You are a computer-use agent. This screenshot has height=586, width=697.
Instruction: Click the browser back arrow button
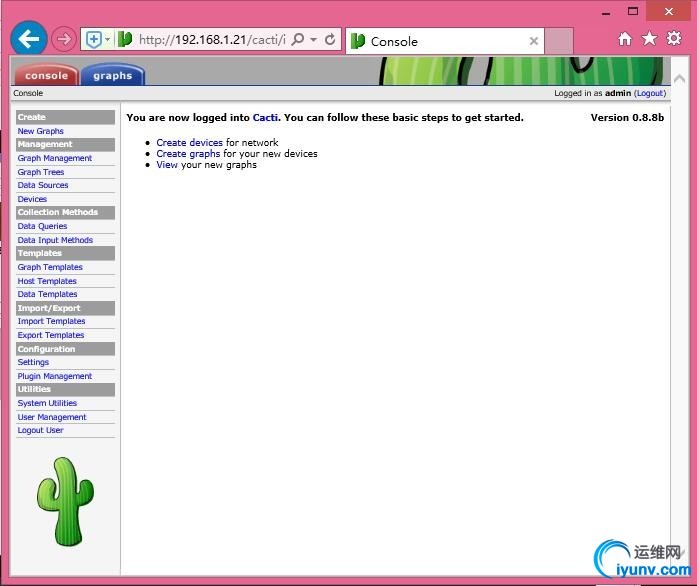(x=29, y=39)
